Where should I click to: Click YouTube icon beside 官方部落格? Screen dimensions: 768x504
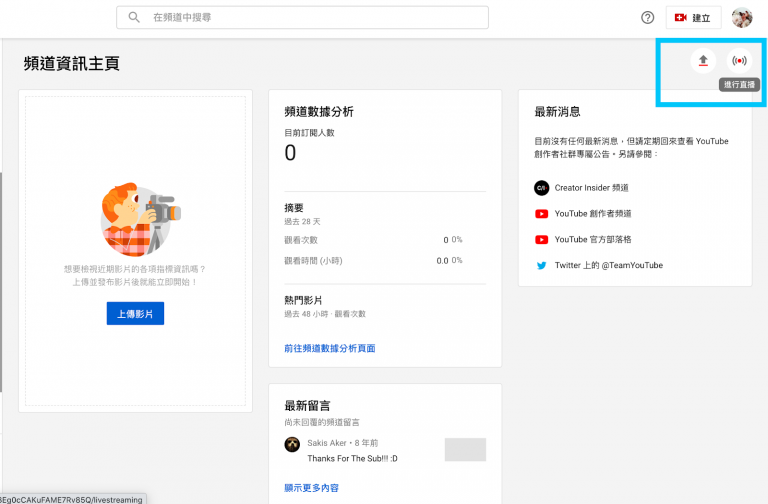click(x=541, y=240)
